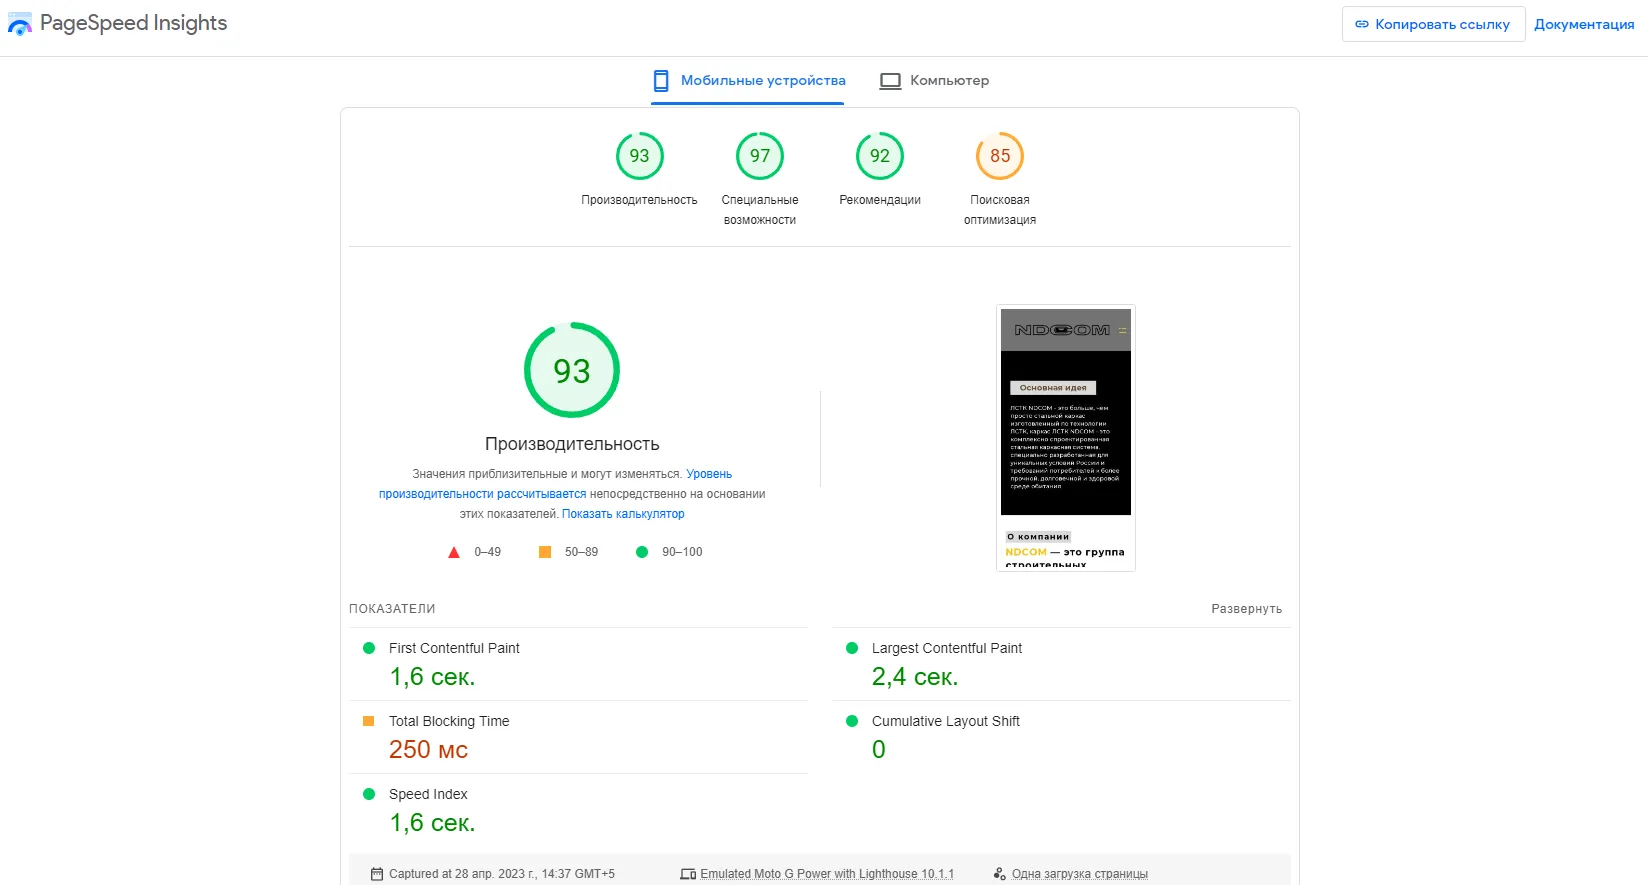Click the small 93 performance gauge
The height and width of the screenshot is (885, 1648).
(x=640, y=156)
